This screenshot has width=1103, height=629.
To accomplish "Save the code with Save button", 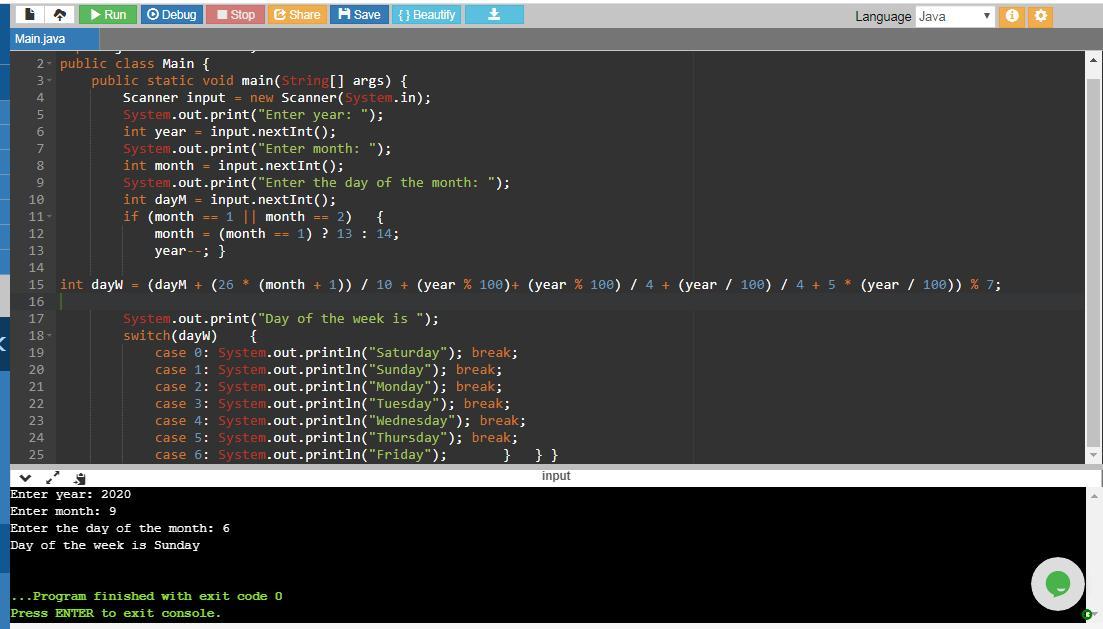I will tap(359, 15).
